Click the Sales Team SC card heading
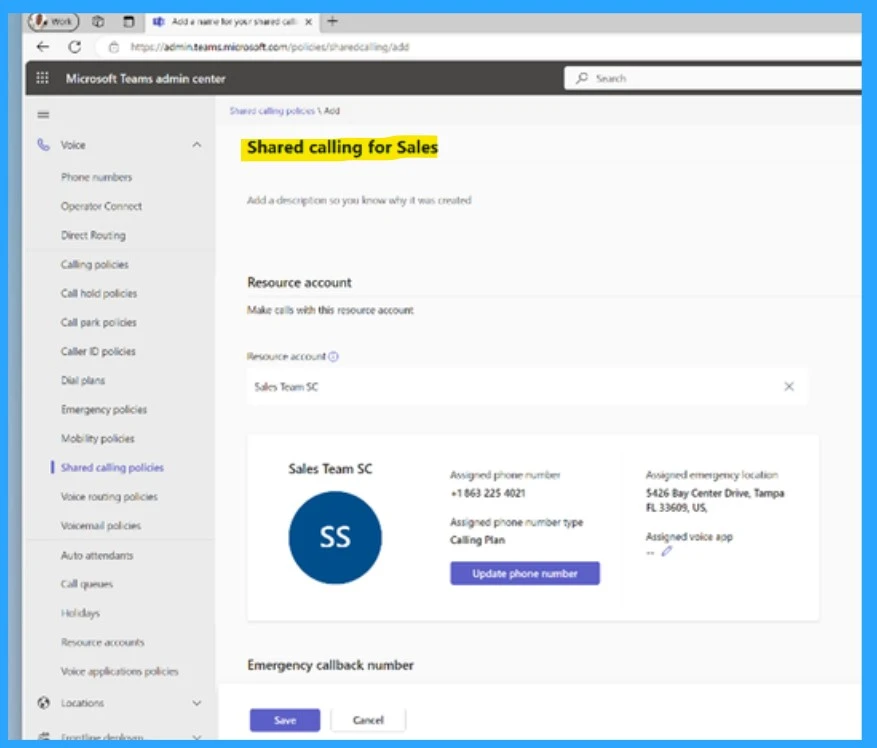 tap(330, 469)
